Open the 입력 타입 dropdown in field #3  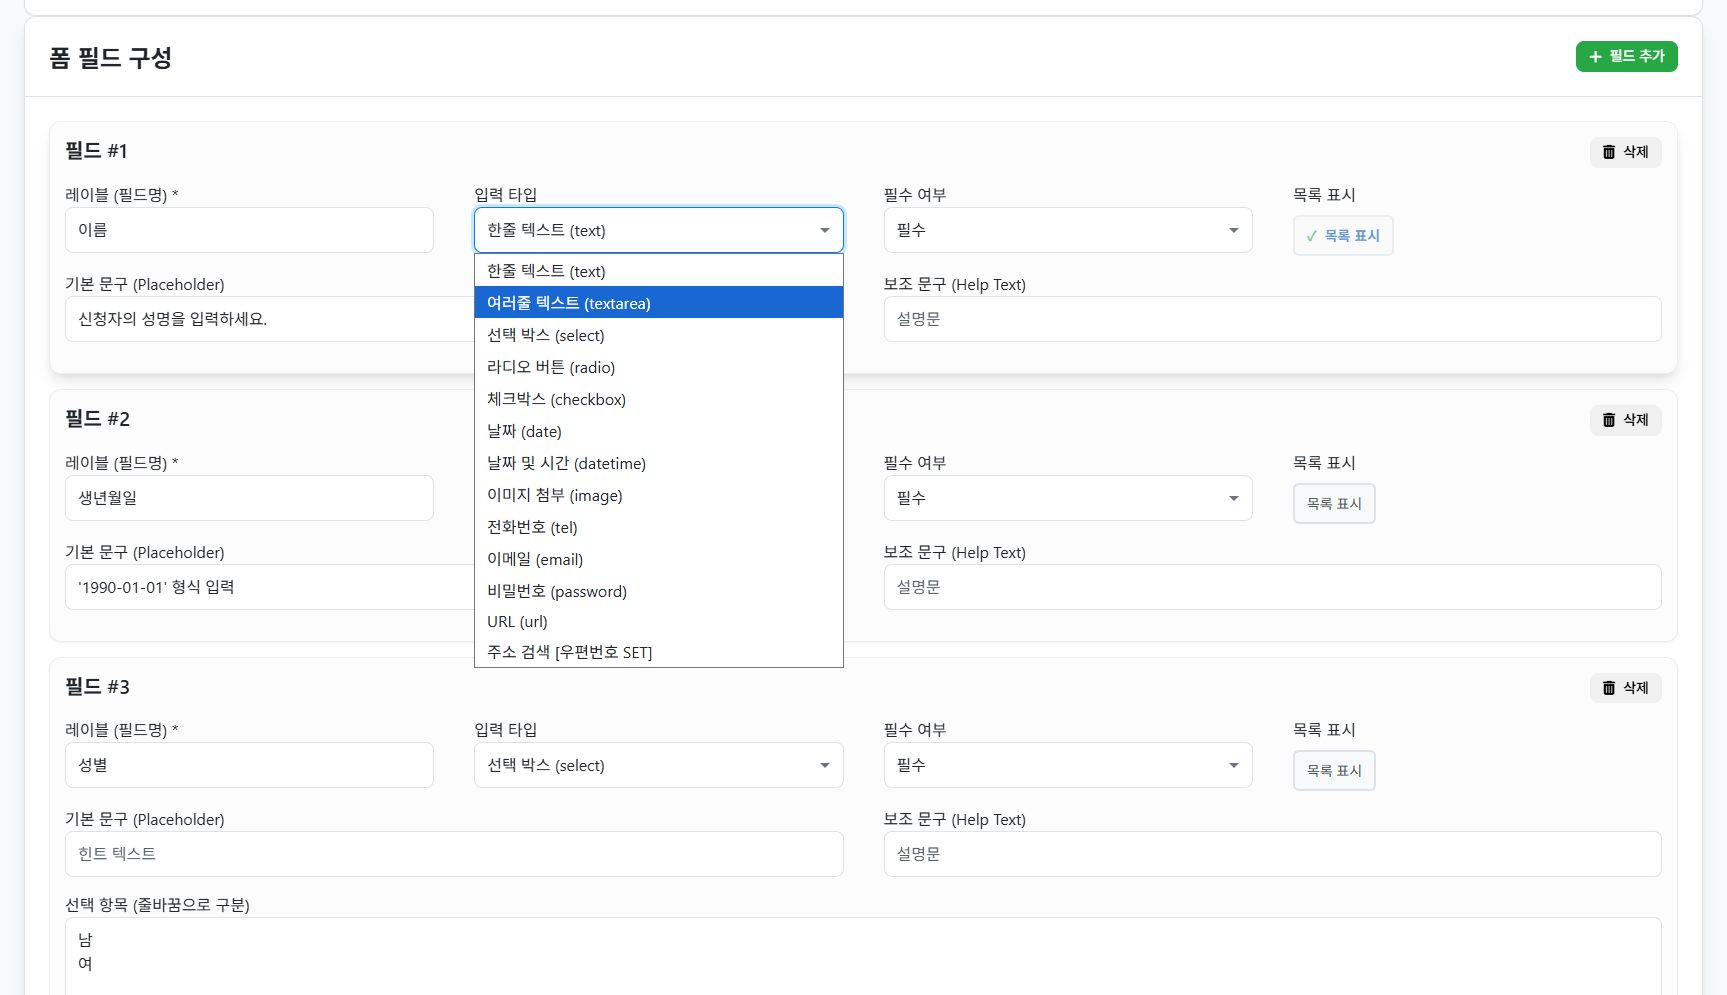point(659,765)
